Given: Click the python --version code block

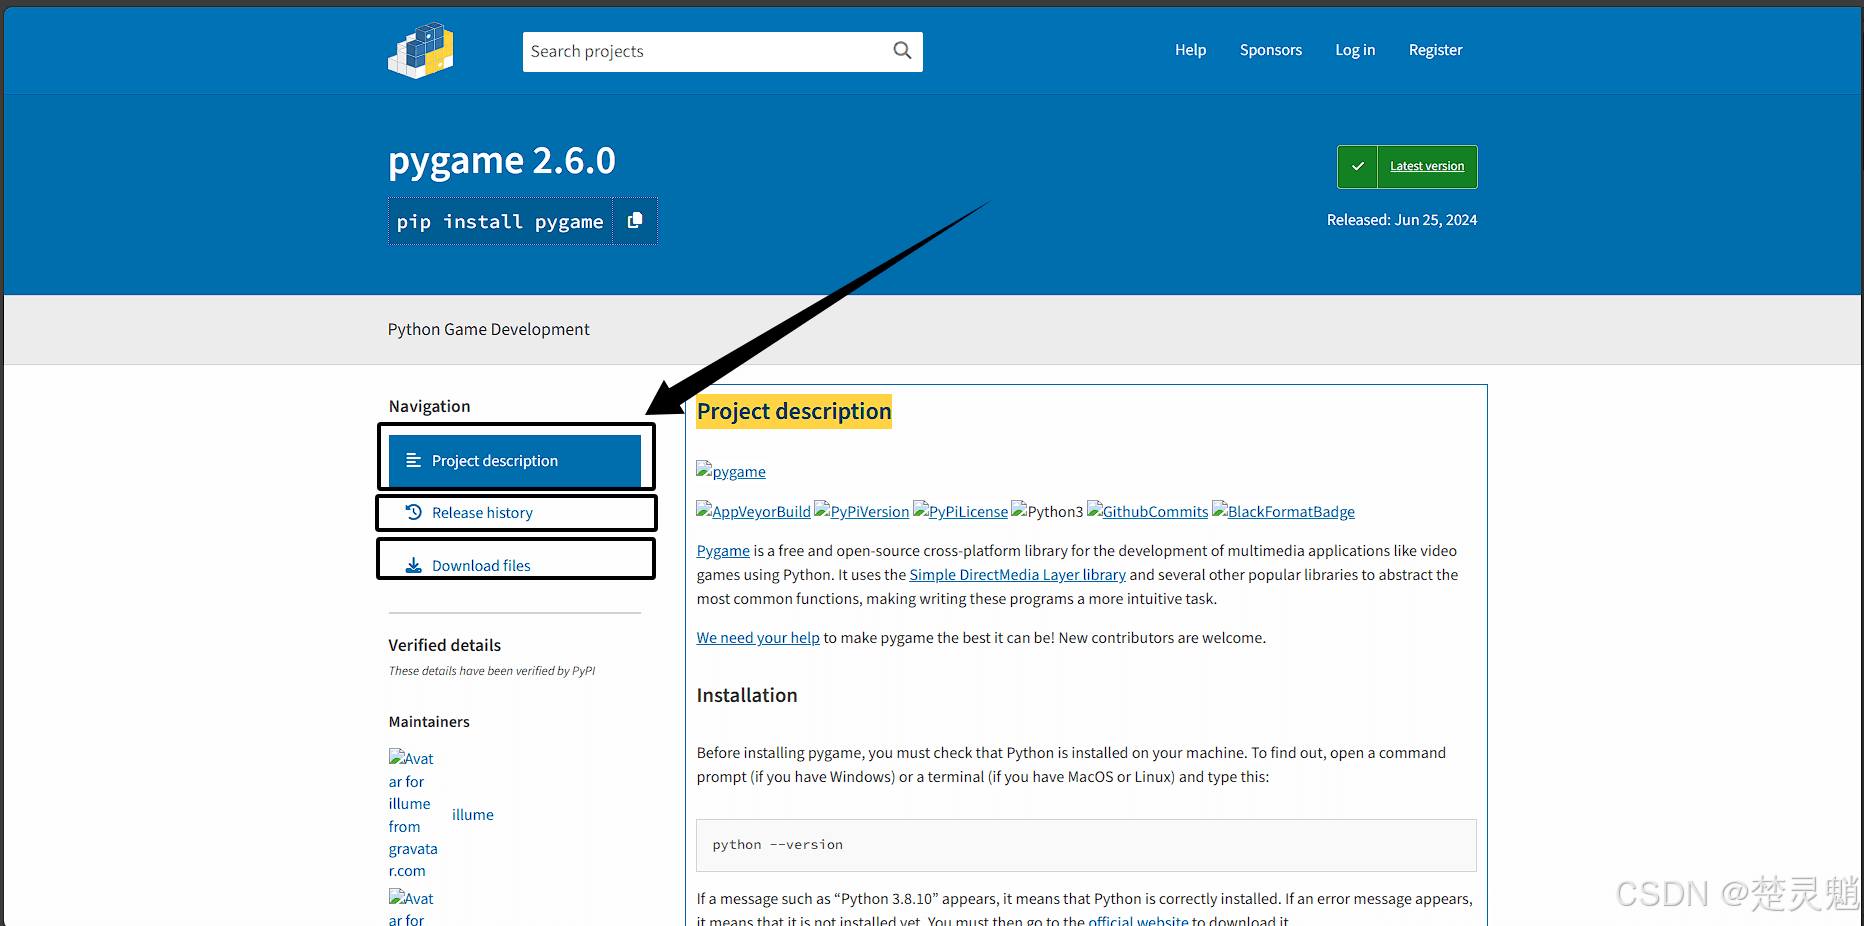Looking at the screenshot, I should point(1086,845).
